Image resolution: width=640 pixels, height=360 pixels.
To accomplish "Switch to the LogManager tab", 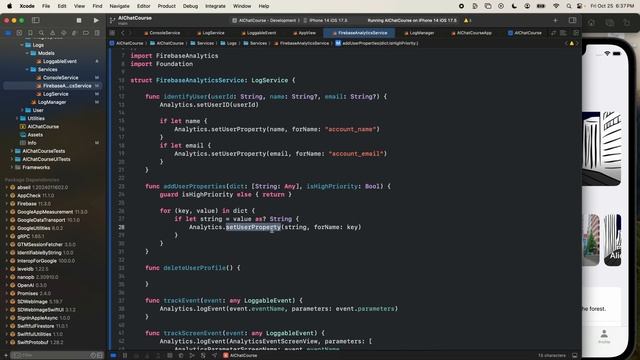I will click(419, 33).
